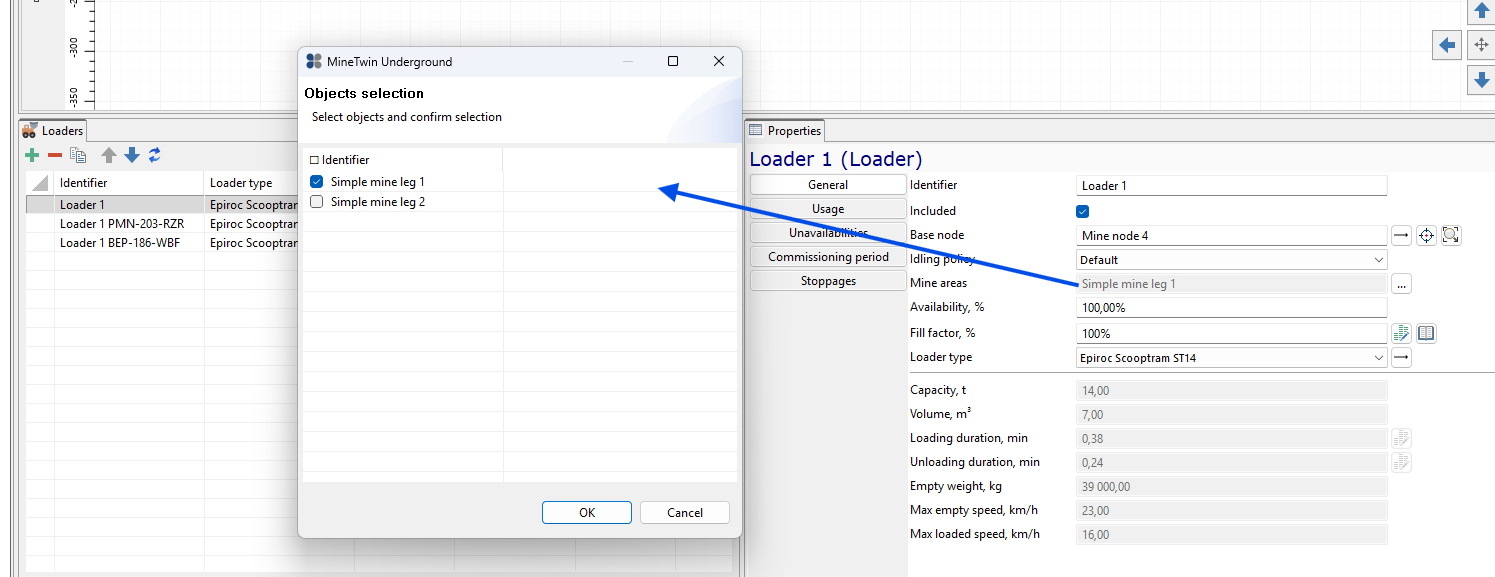Click the Base node field
1495x577 pixels.
[x=1232, y=236]
